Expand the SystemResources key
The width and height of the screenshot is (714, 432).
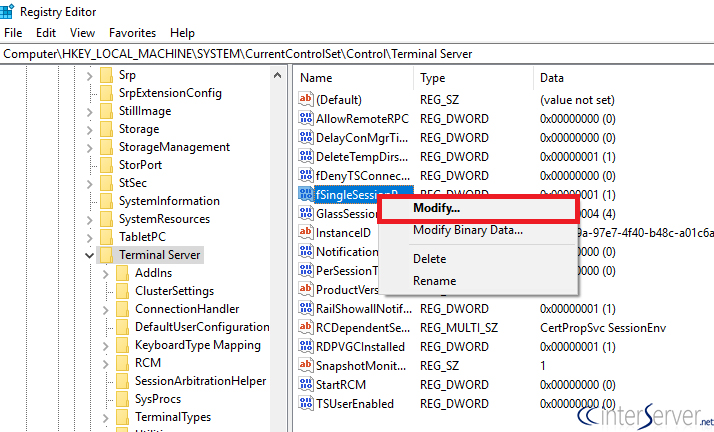[90, 220]
